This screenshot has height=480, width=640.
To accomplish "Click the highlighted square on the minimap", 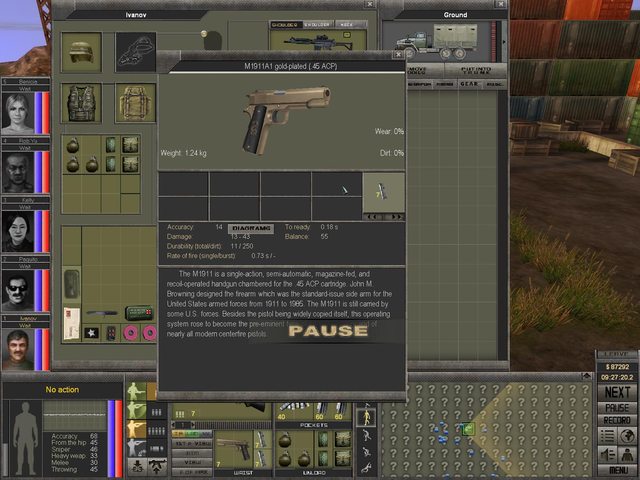I will point(468,429).
